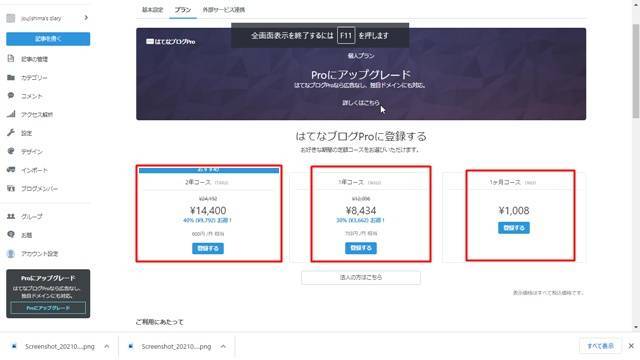The image size is (640, 360).
Task: Select the プラン tab
Action: tap(182, 9)
